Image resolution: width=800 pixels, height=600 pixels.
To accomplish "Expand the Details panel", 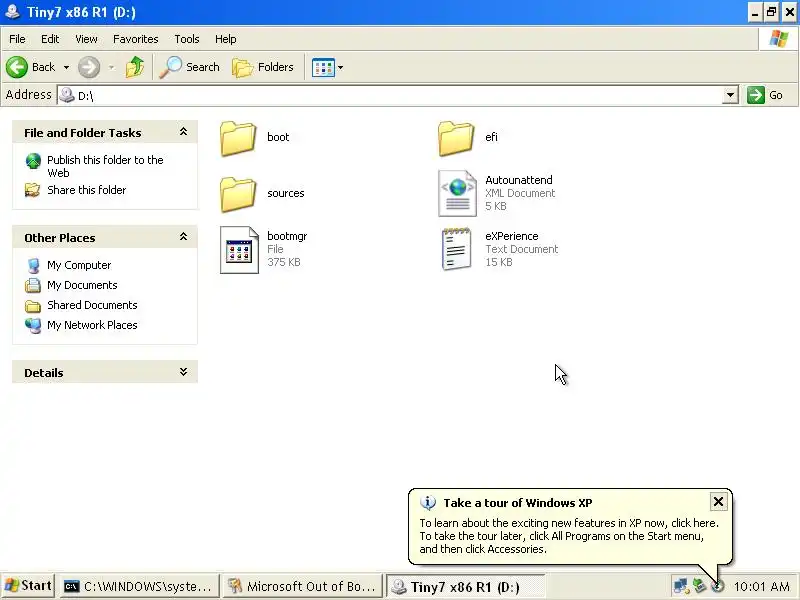I will click(x=184, y=372).
